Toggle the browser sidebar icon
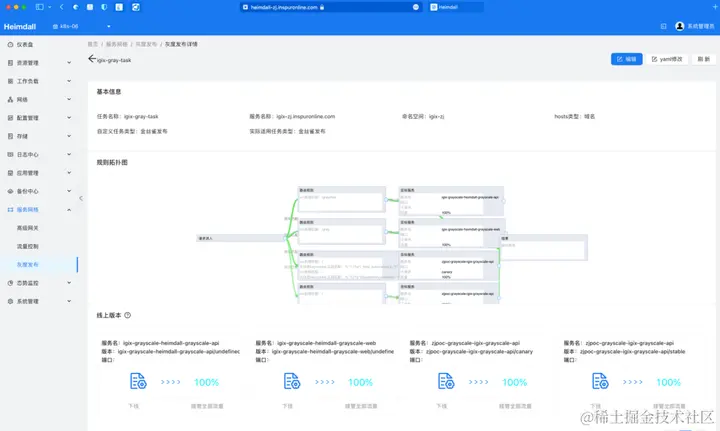The height and width of the screenshot is (431, 720). [x=39, y=7]
